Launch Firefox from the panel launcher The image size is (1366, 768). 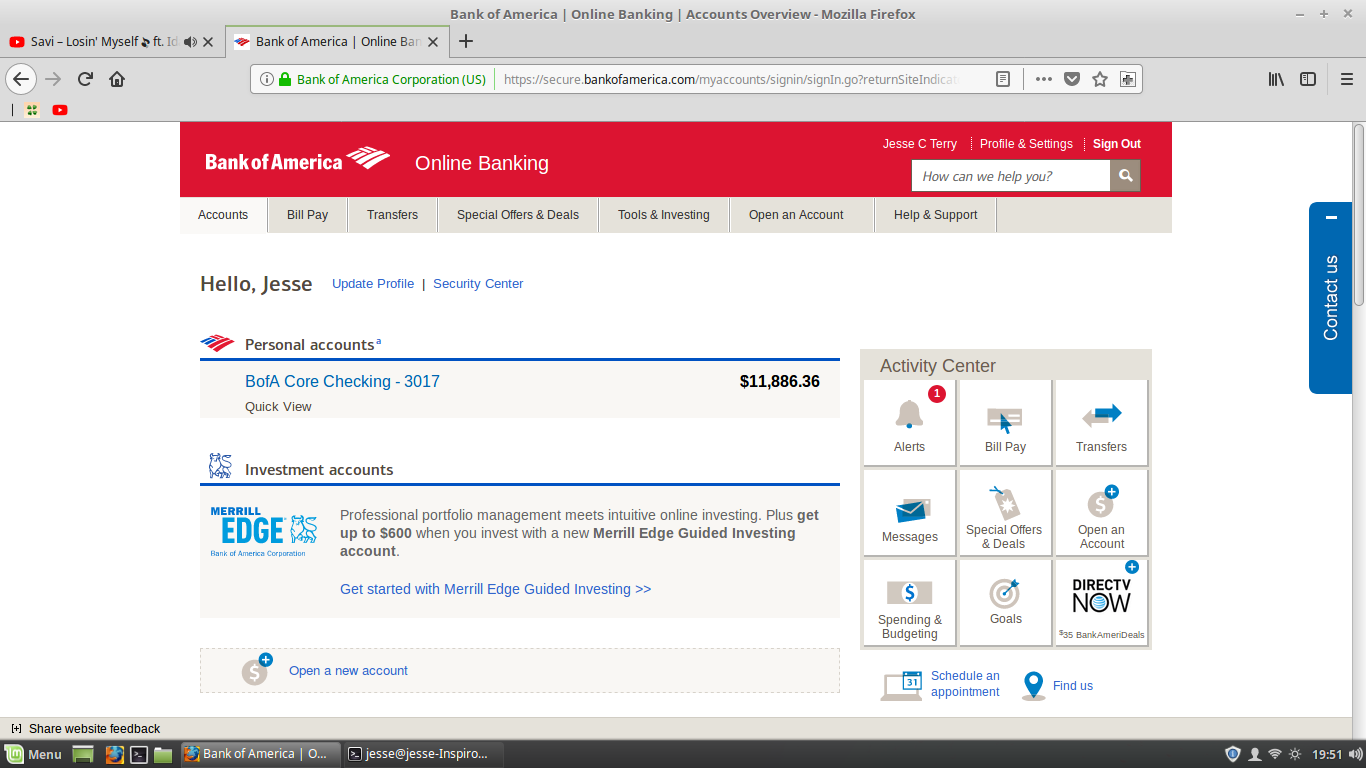pos(115,754)
